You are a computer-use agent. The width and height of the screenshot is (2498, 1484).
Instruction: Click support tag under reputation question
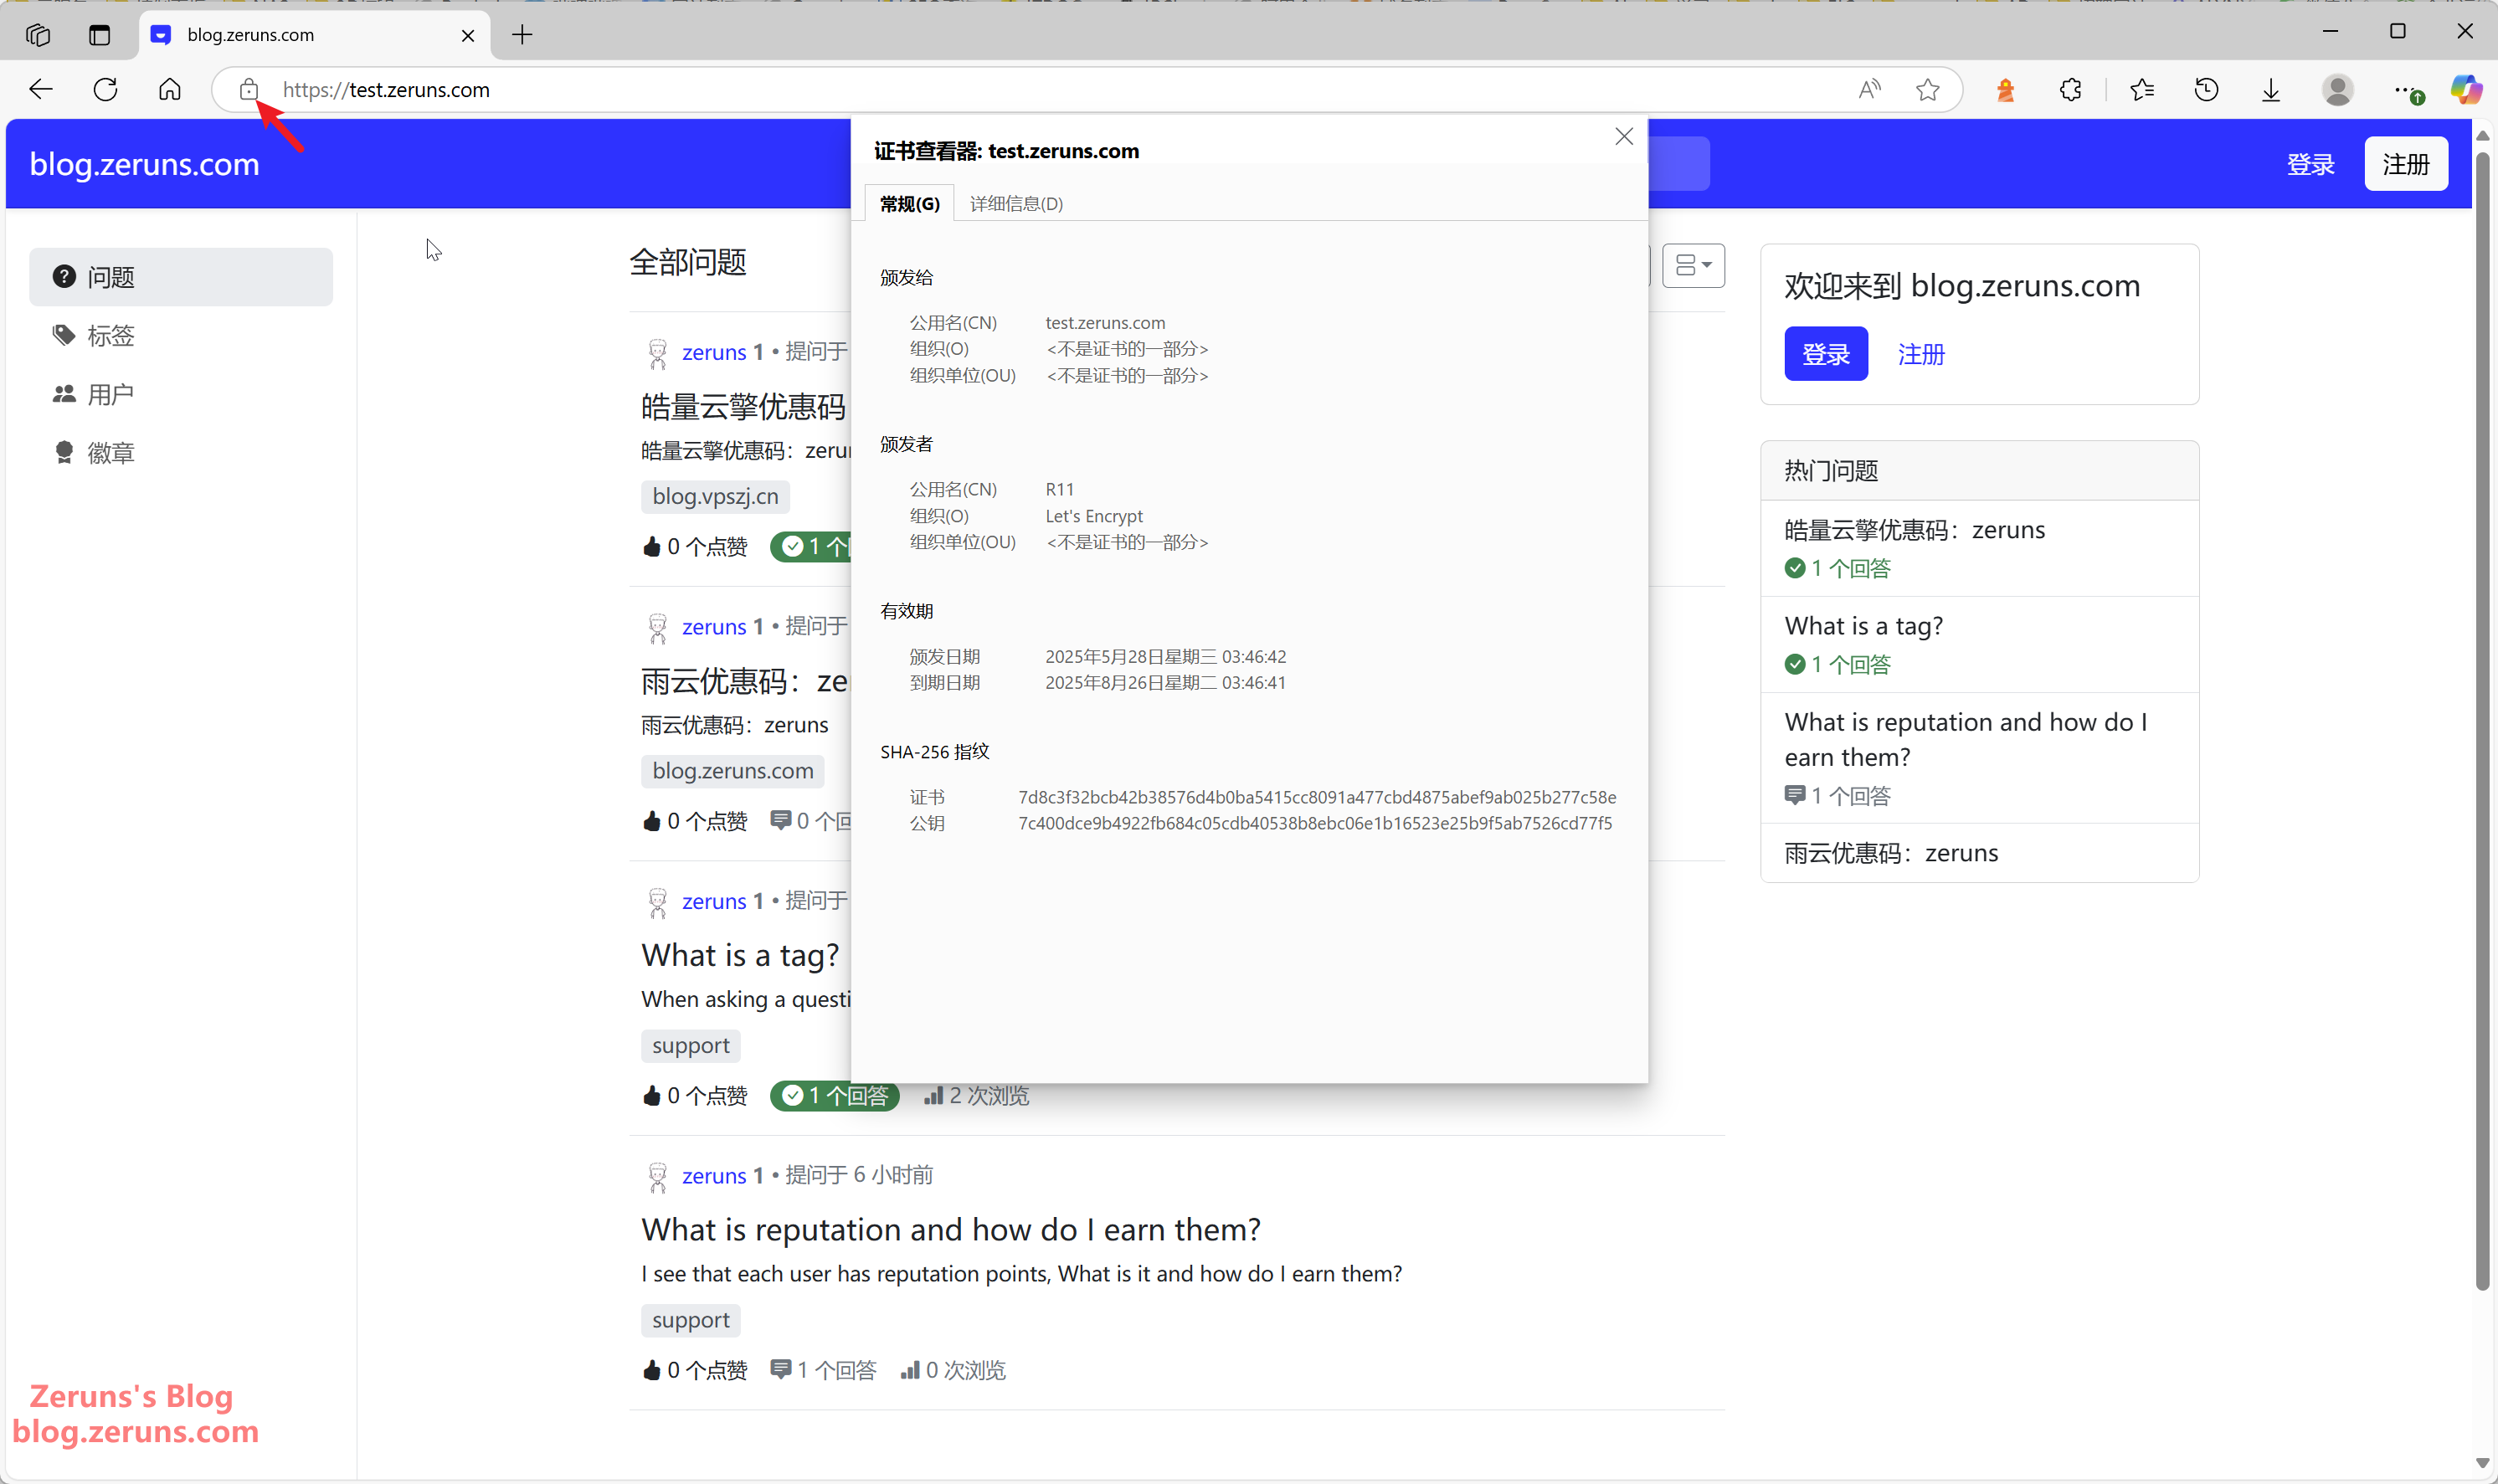[x=690, y=1320]
